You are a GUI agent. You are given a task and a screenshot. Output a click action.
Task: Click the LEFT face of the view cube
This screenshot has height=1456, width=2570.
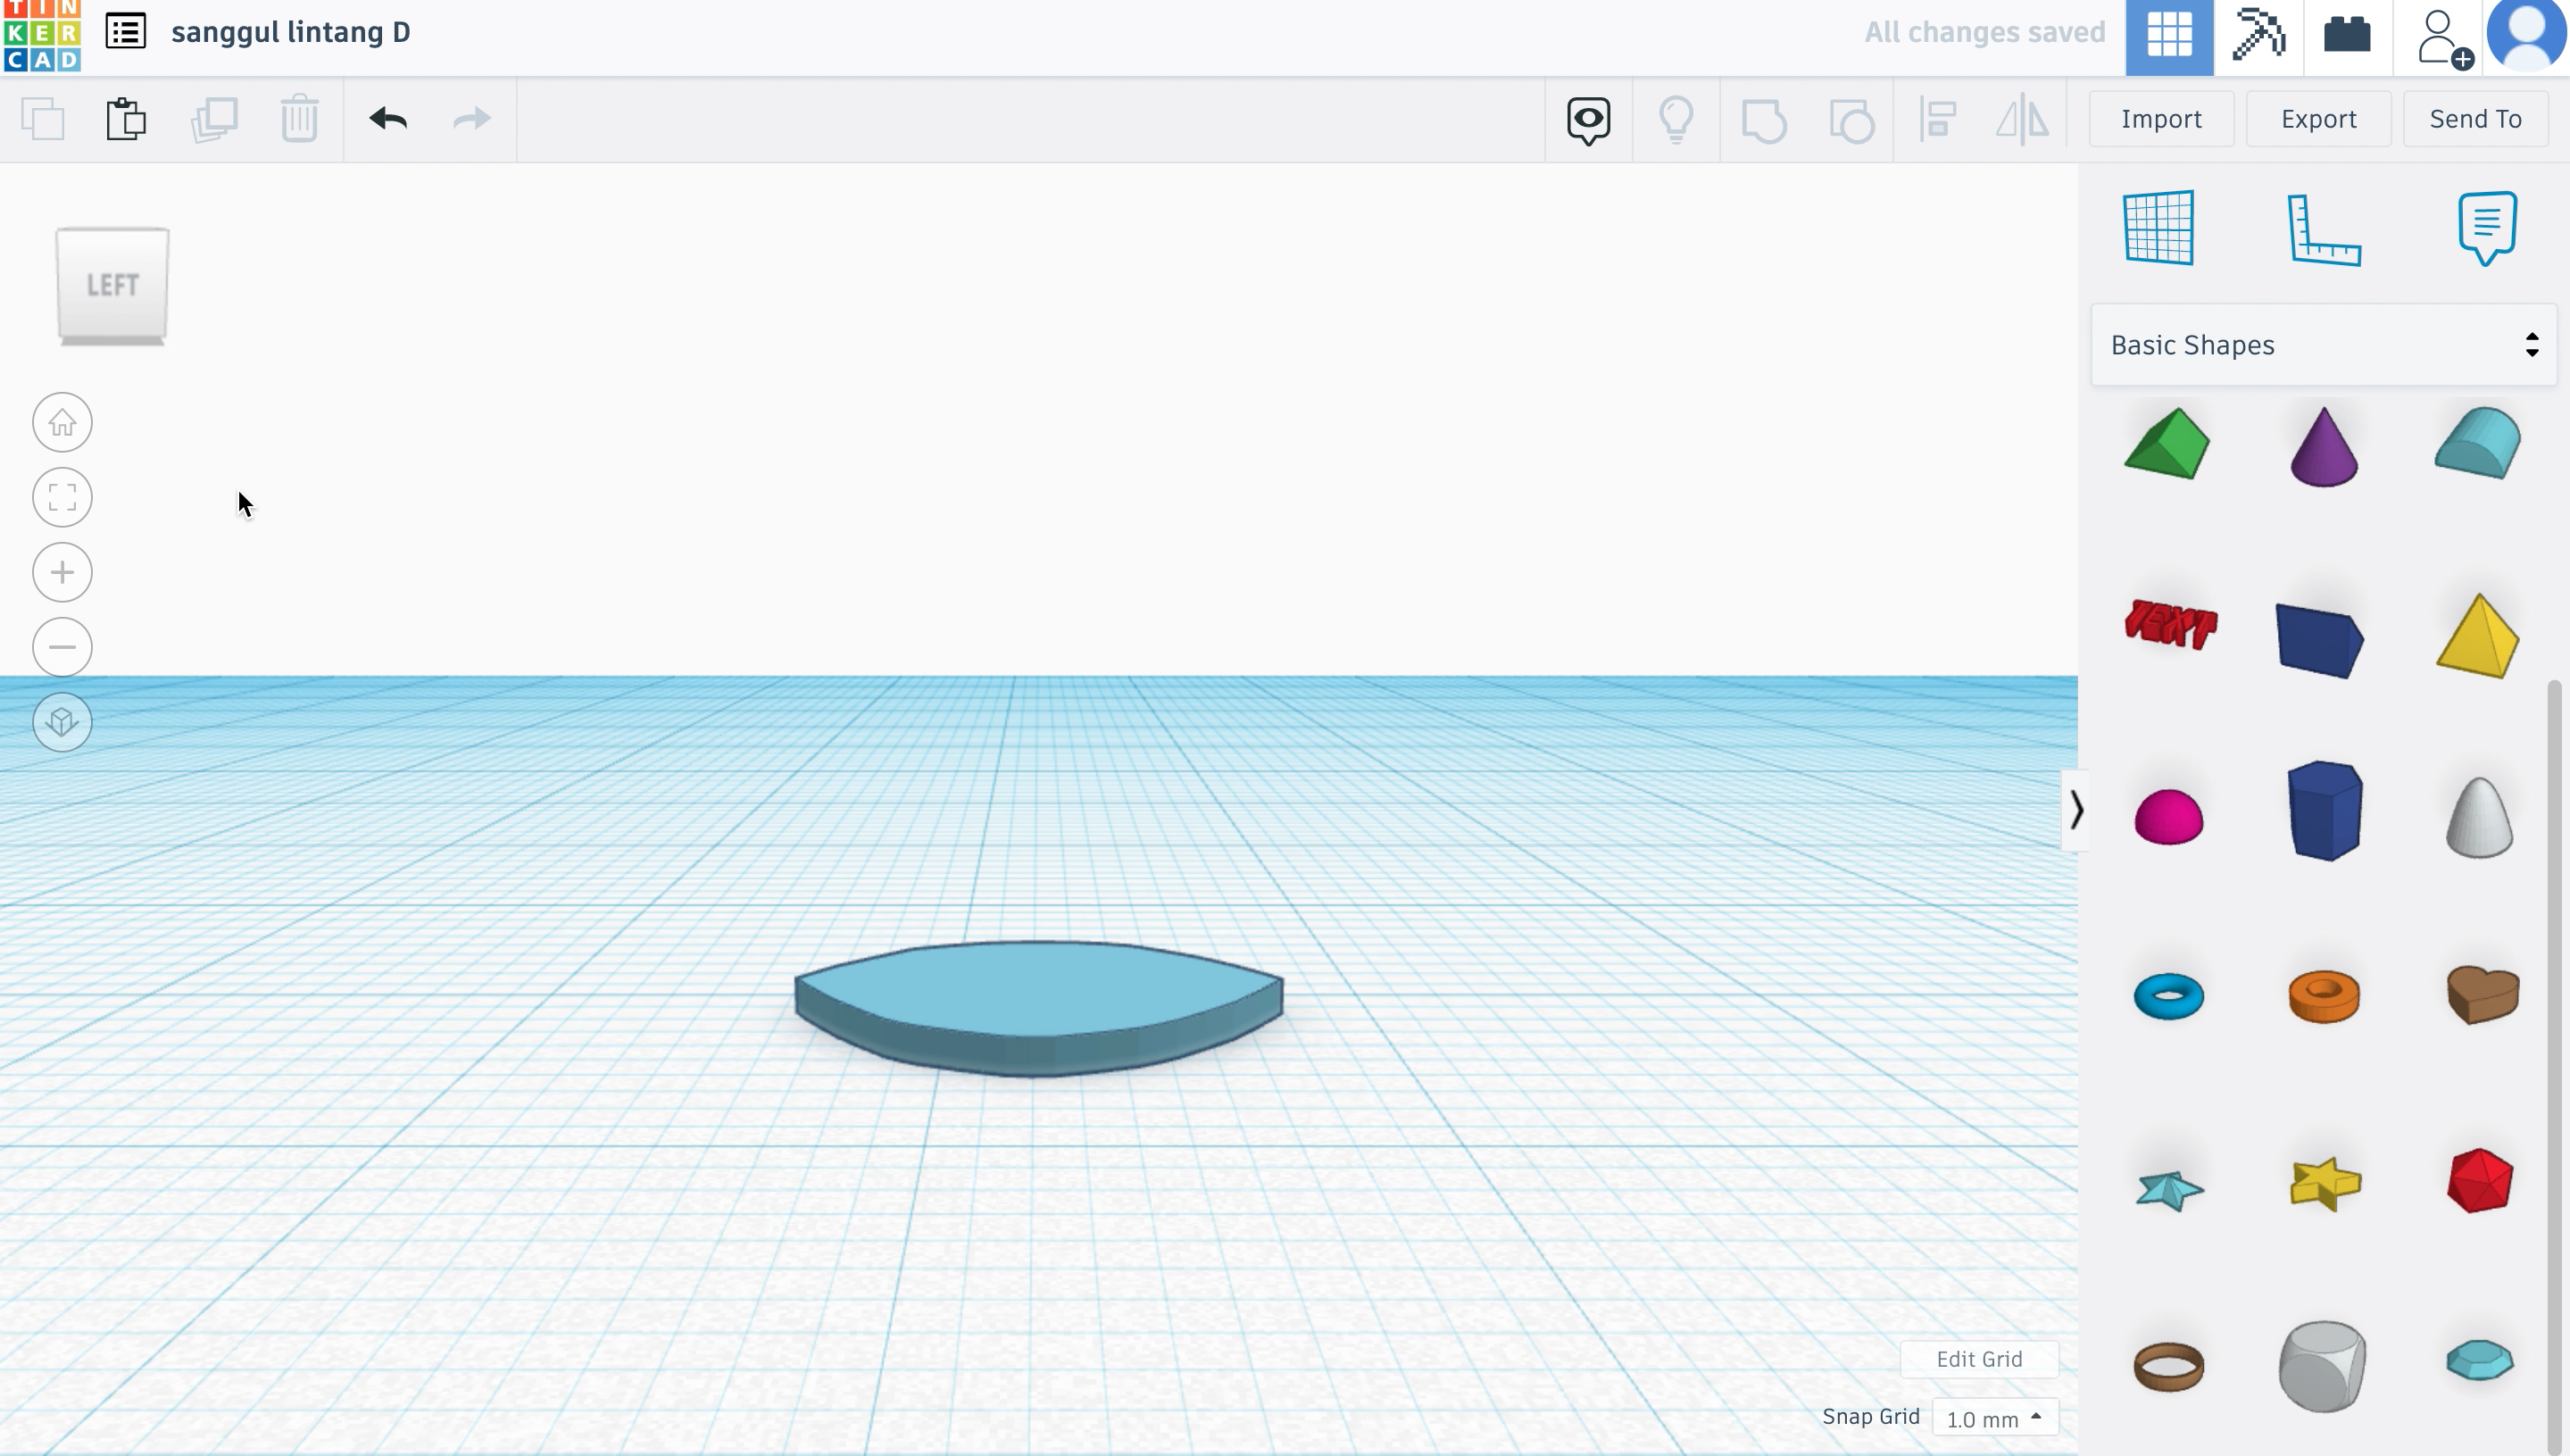point(112,284)
